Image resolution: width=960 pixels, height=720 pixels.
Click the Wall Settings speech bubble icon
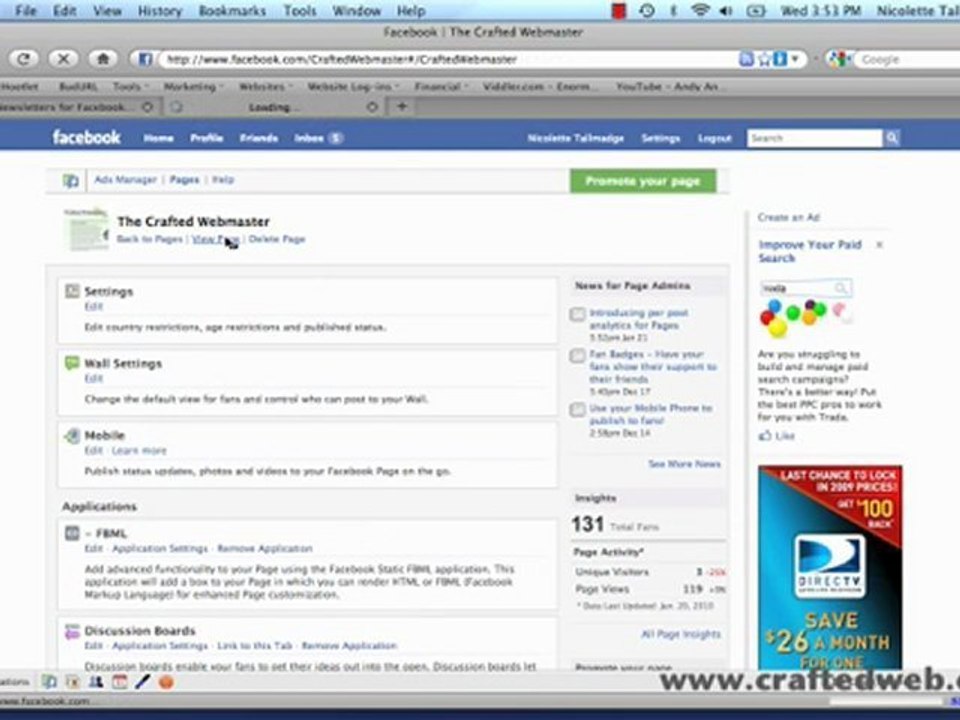point(72,363)
